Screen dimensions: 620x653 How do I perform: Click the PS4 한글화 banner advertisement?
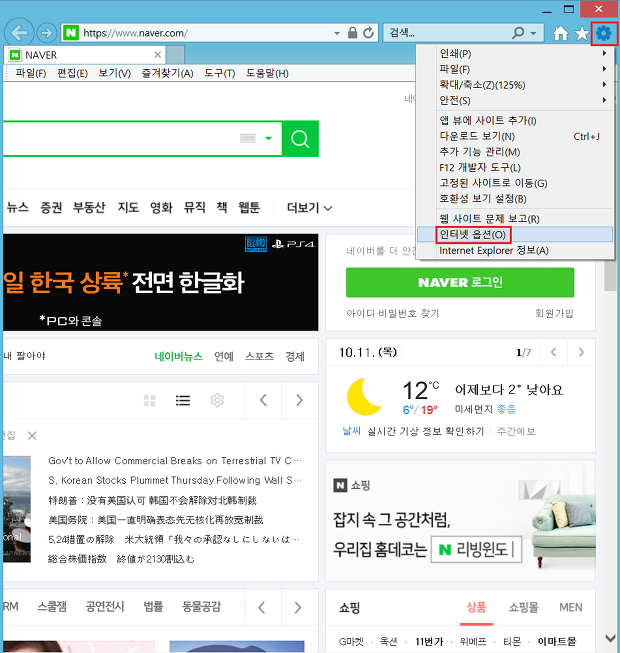[160, 282]
